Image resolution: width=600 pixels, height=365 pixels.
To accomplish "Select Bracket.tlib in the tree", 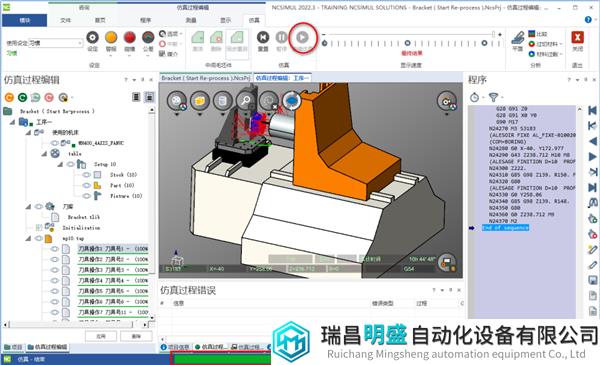I will click(84, 217).
